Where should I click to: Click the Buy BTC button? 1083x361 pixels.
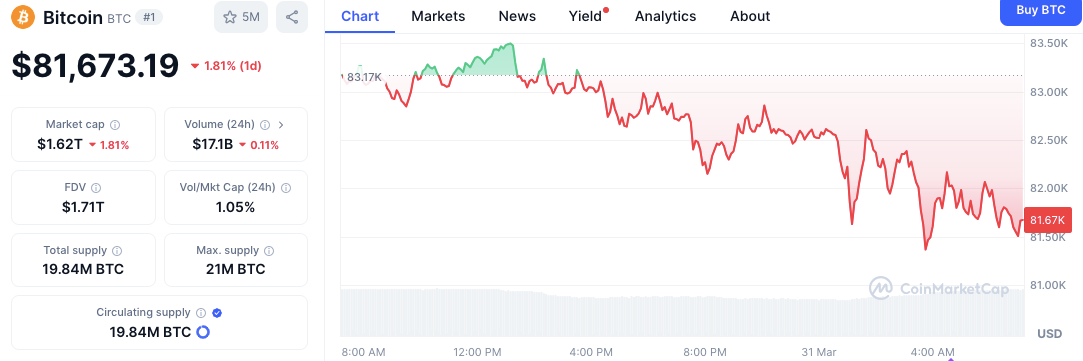coord(1041,10)
